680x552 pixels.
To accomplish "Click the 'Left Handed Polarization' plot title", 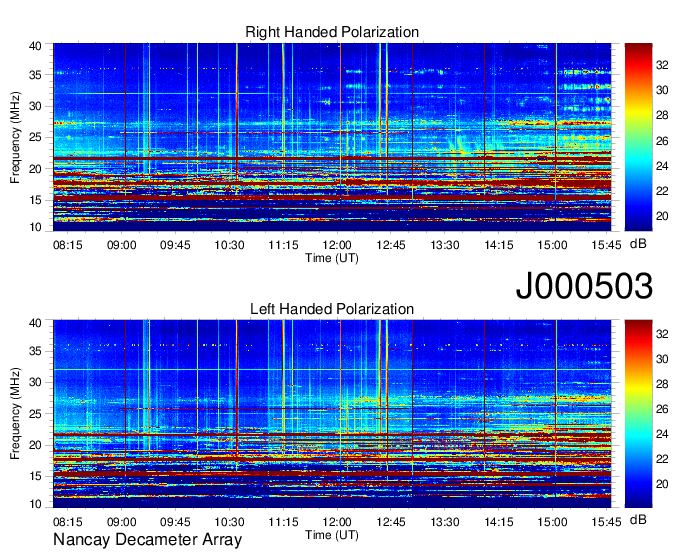I will click(332, 309).
